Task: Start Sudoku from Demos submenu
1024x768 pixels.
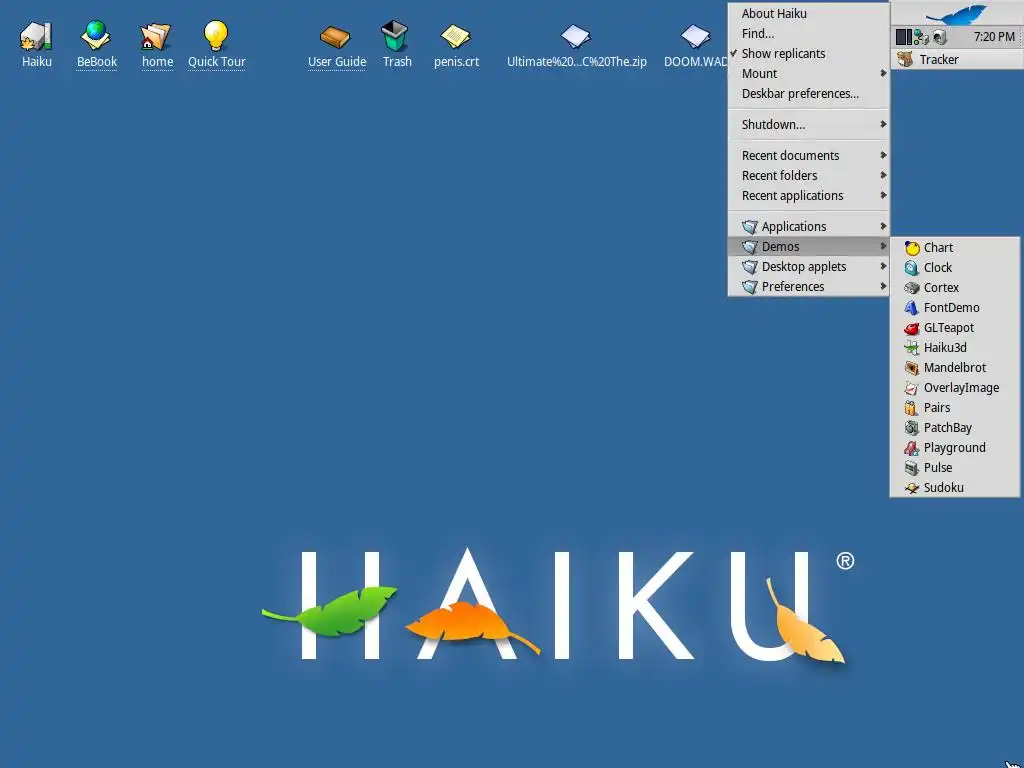Action: [x=955, y=488]
